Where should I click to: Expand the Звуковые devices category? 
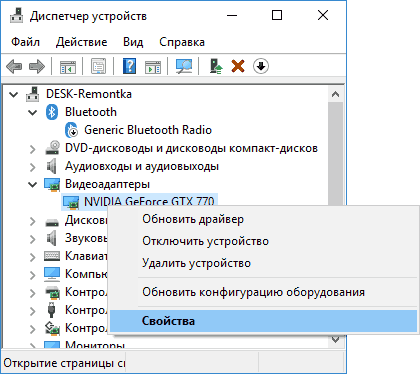(x=33, y=239)
